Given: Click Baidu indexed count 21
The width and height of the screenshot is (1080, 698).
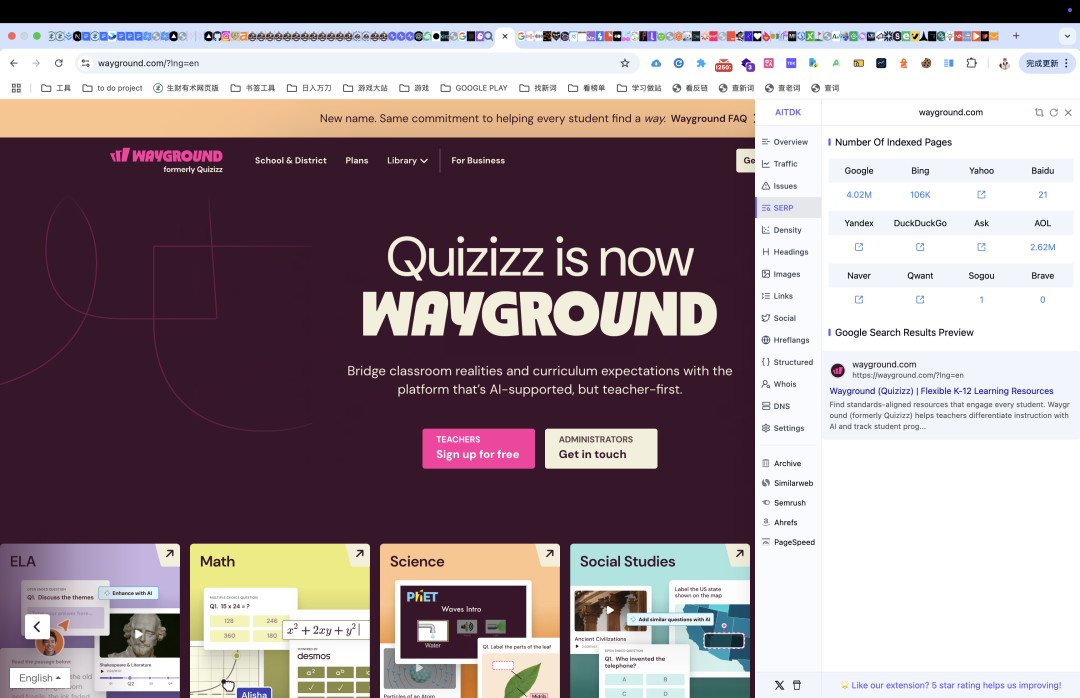Looking at the screenshot, I should pyautogui.click(x=1043, y=195).
